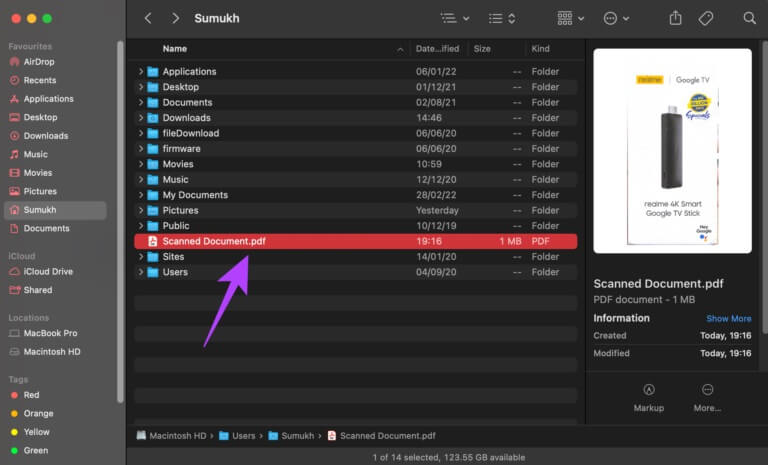The width and height of the screenshot is (768, 465).
Task: Open Pictures in the sidebar
Action: pyautogui.click(x=55, y=192)
